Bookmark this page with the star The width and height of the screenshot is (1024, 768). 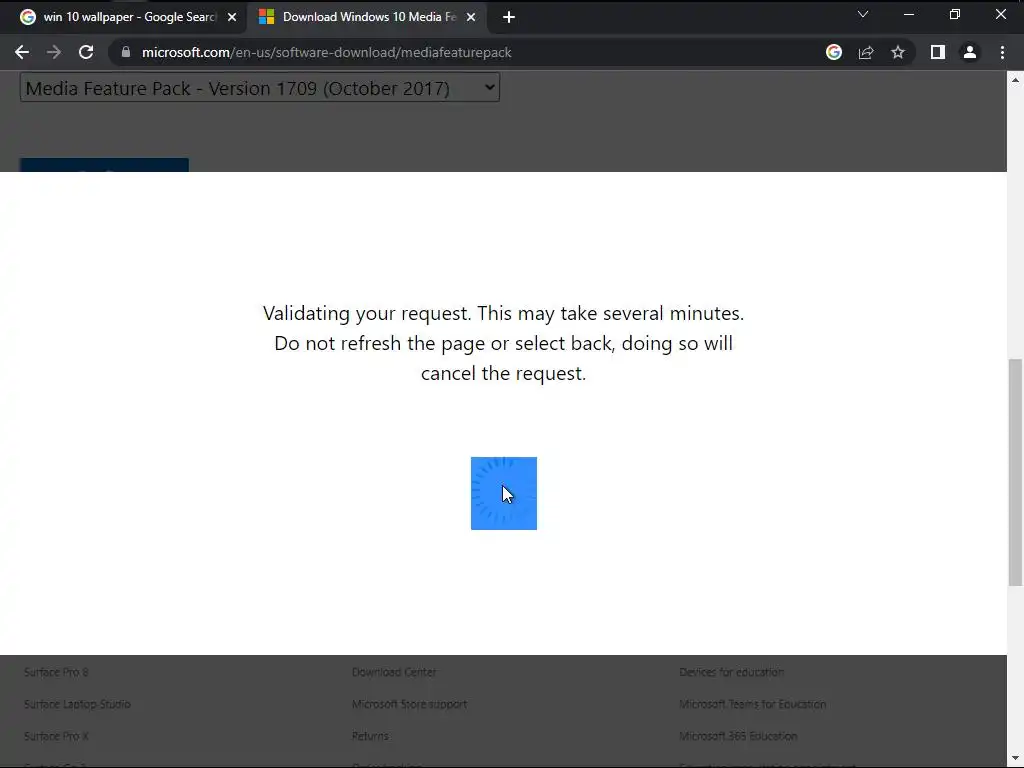898,52
